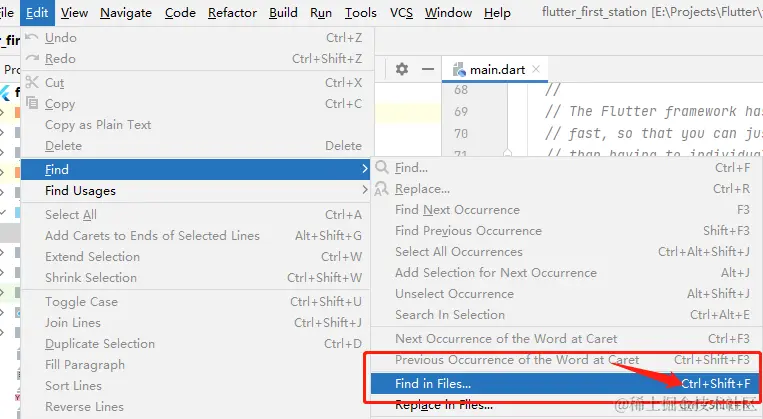Choose Find in Files... entry

433,384
